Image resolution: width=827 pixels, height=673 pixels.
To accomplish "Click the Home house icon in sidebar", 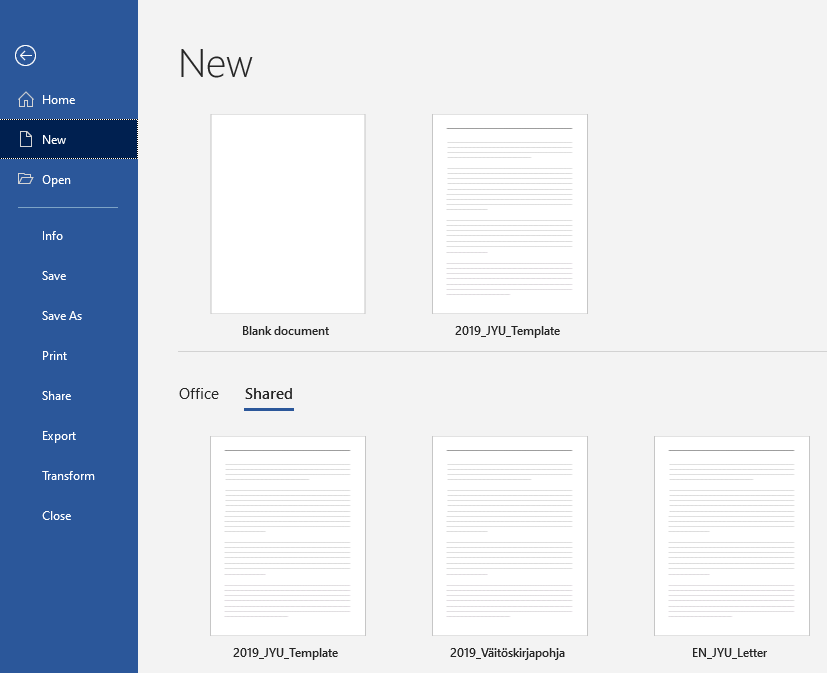I will [x=26, y=100].
